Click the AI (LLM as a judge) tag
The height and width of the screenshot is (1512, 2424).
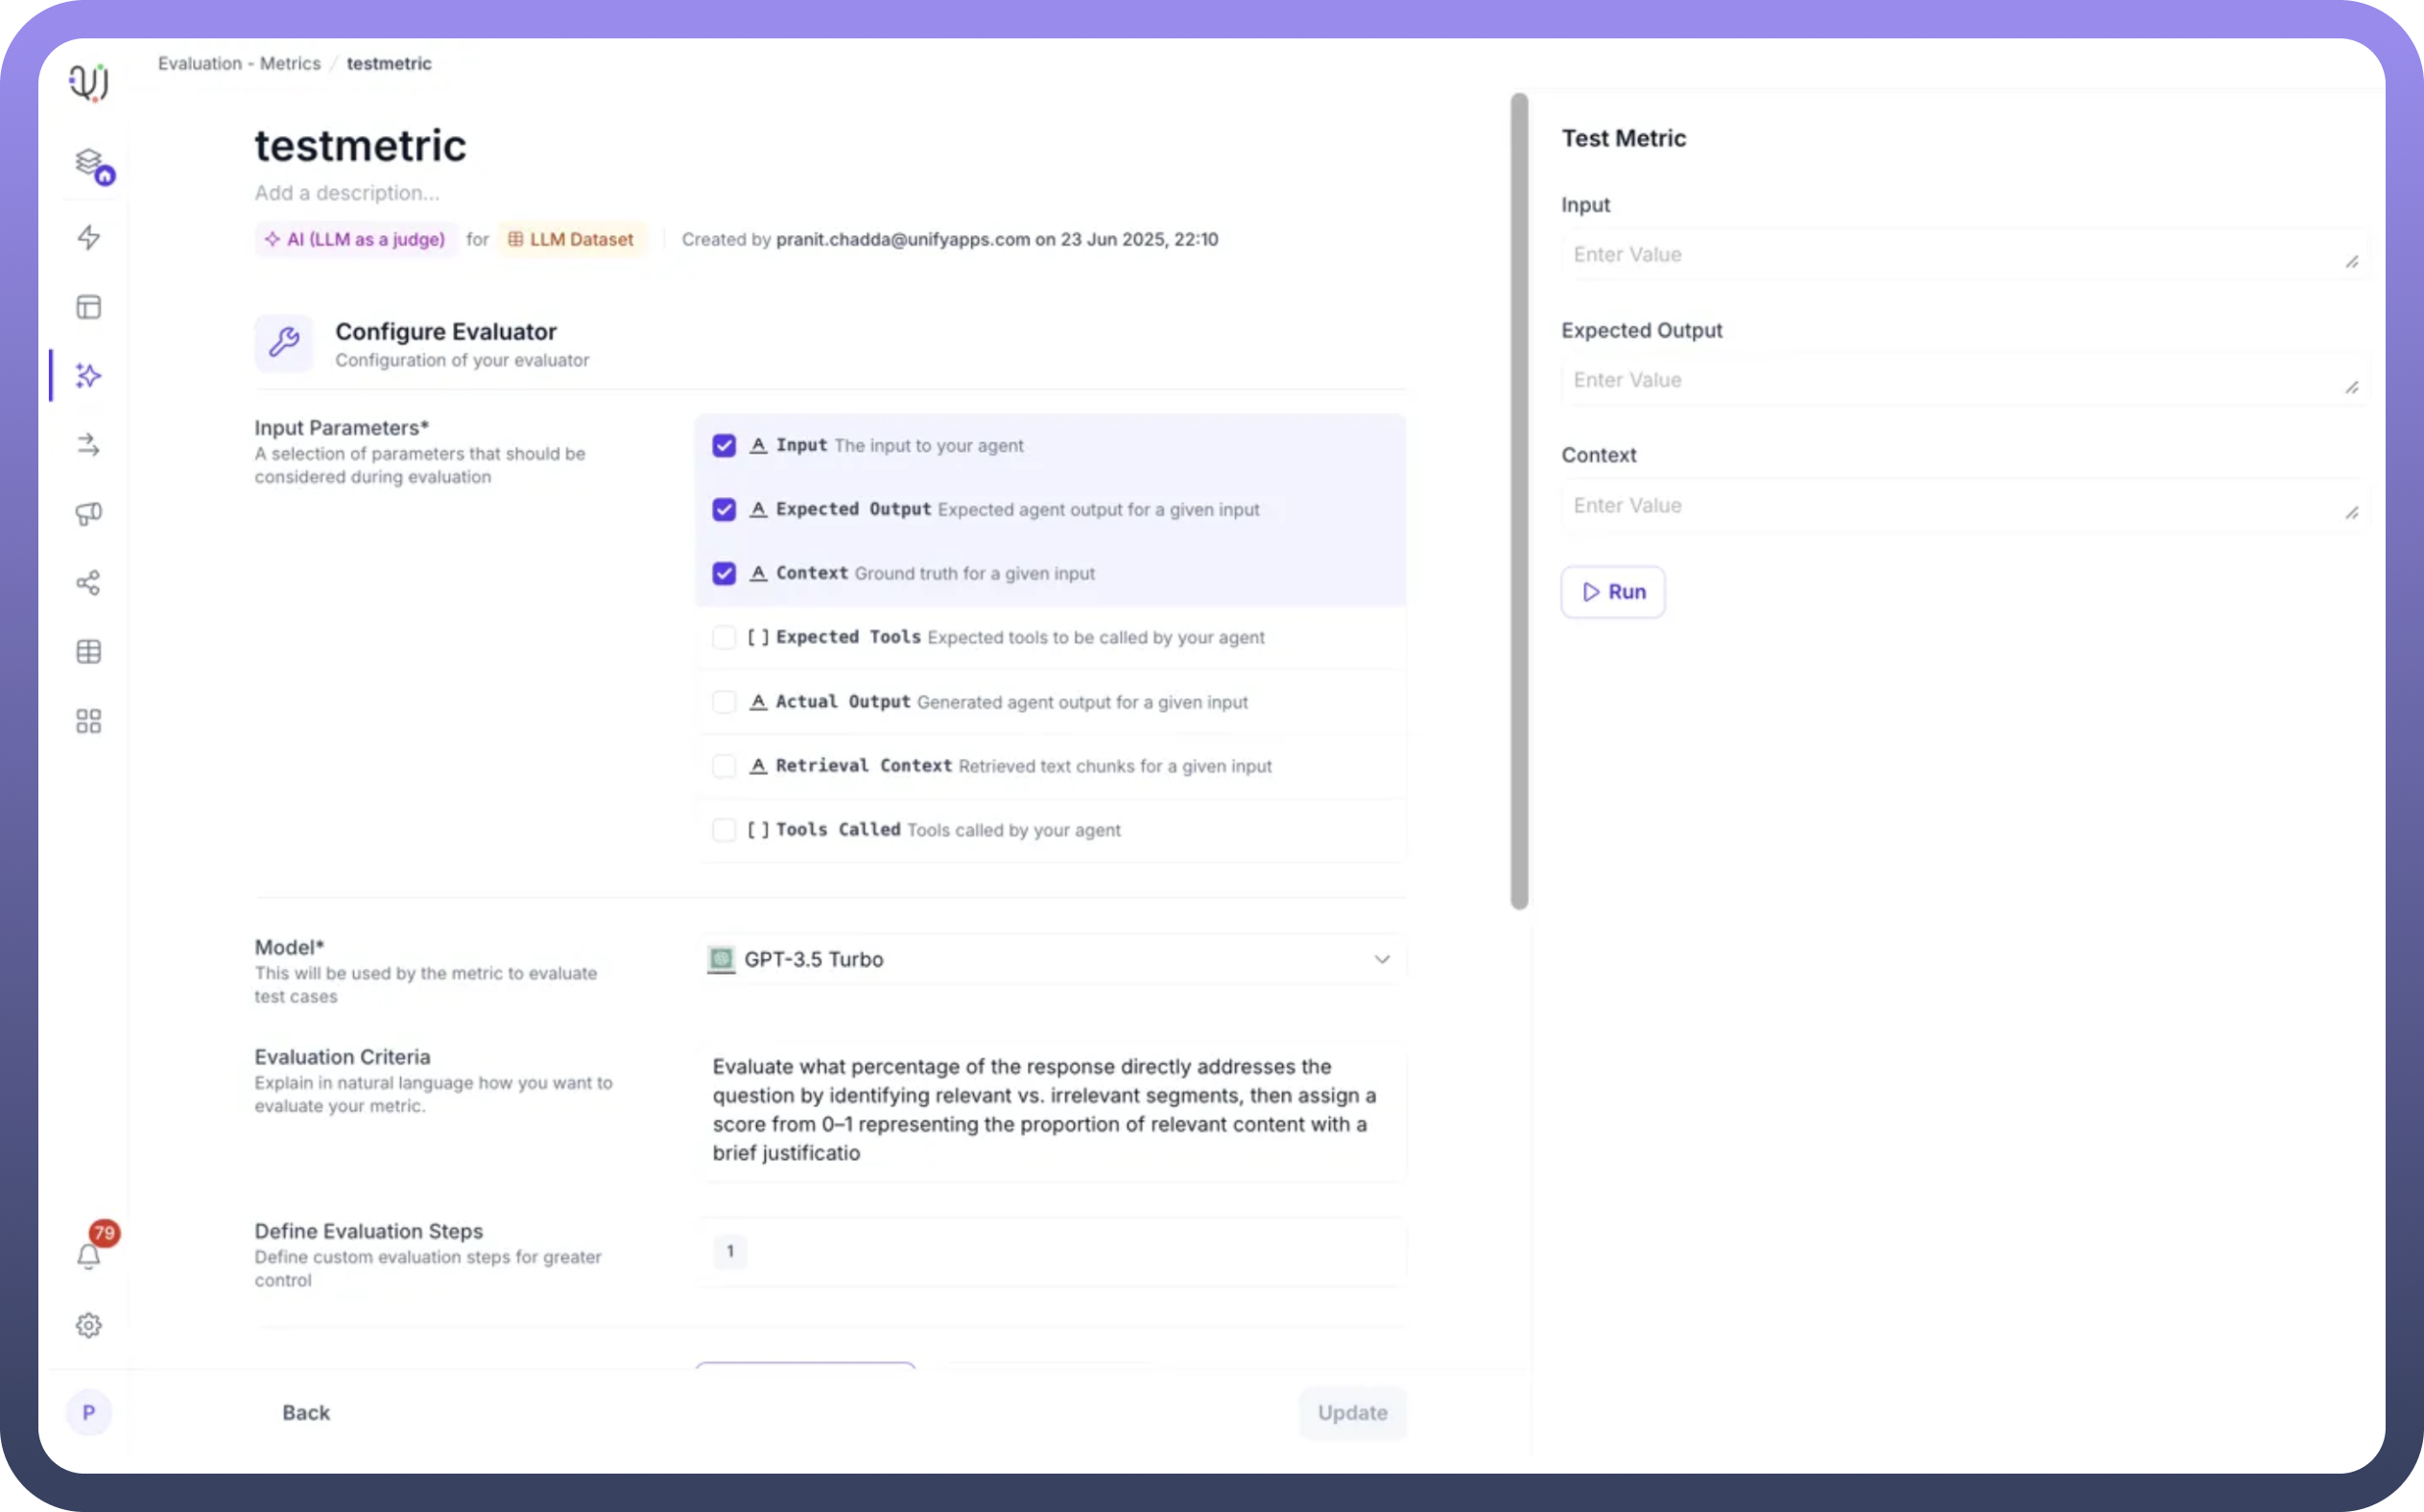pyautogui.click(x=356, y=239)
